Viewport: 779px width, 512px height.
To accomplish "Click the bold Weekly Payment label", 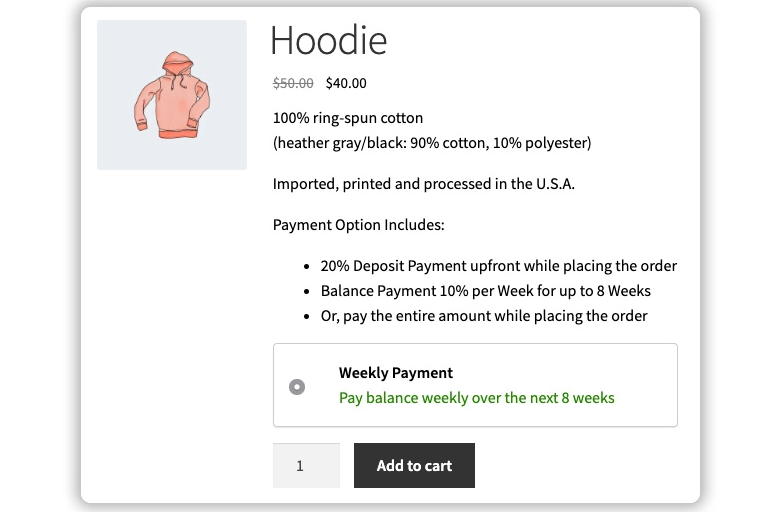I will click(396, 373).
